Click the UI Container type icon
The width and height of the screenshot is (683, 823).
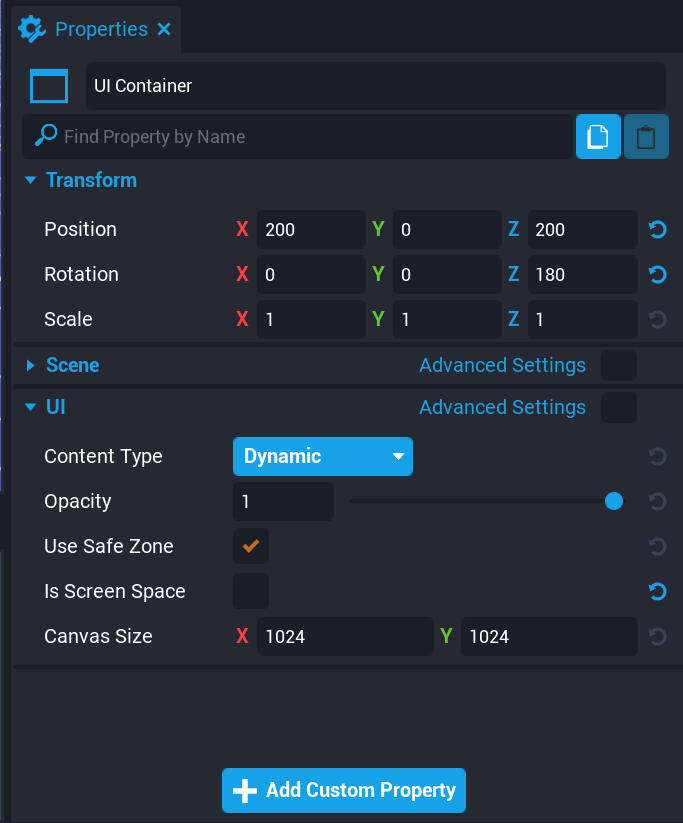pos(49,86)
